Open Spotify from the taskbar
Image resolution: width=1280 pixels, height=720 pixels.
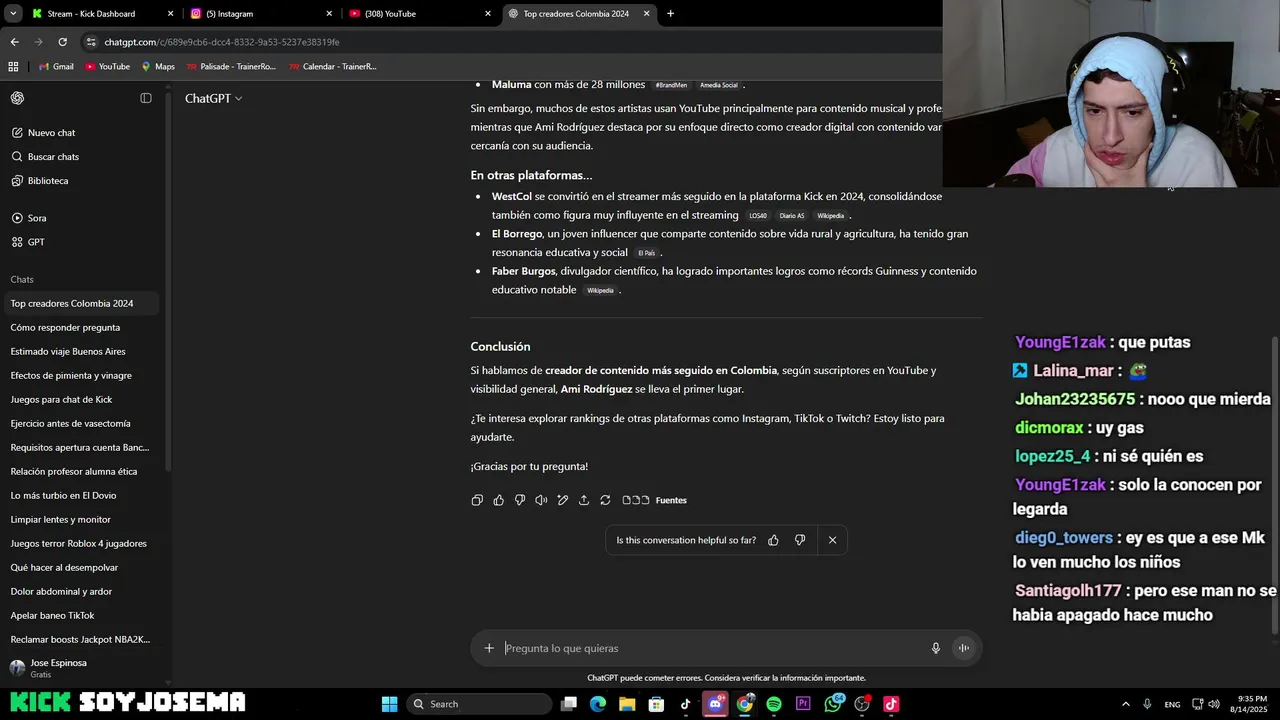(774, 704)
